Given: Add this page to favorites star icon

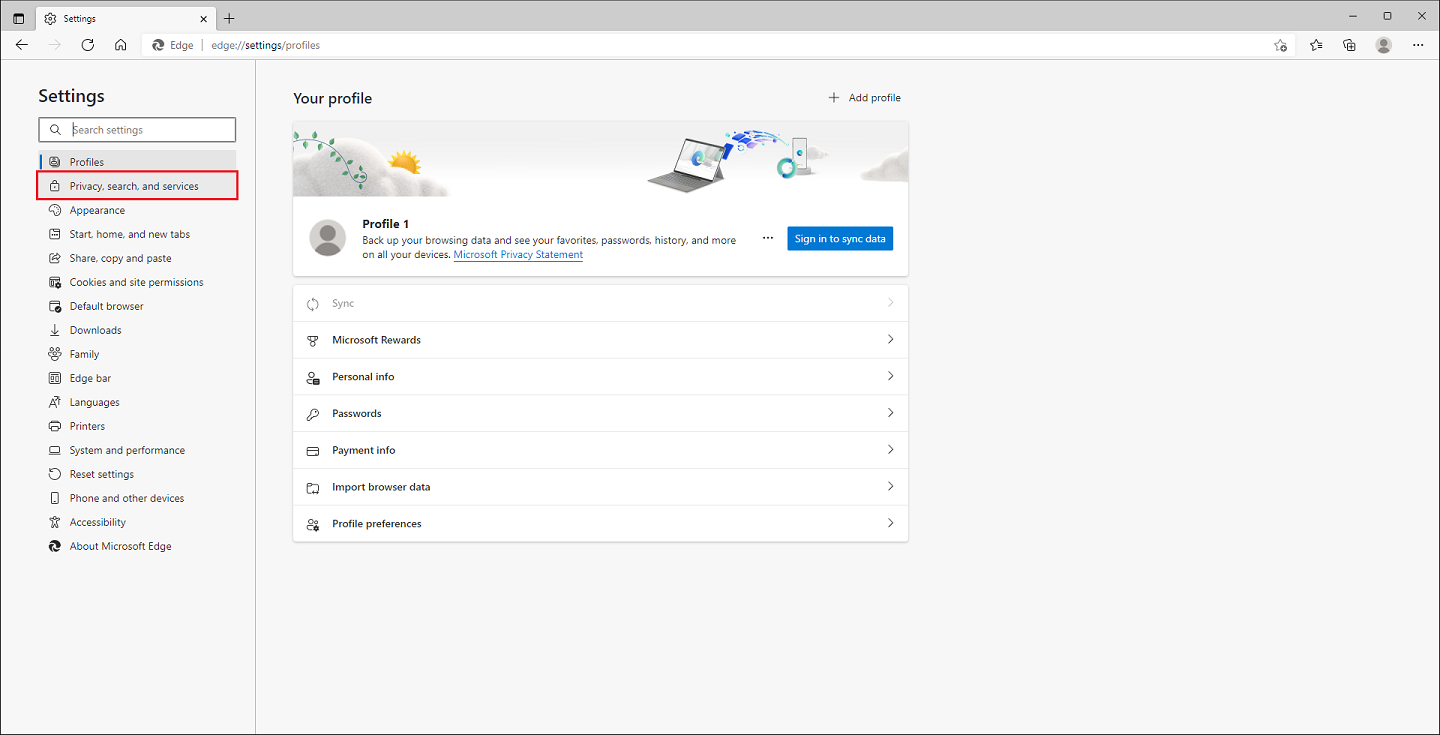Looking at the screenshot, I should [1280, 45].
